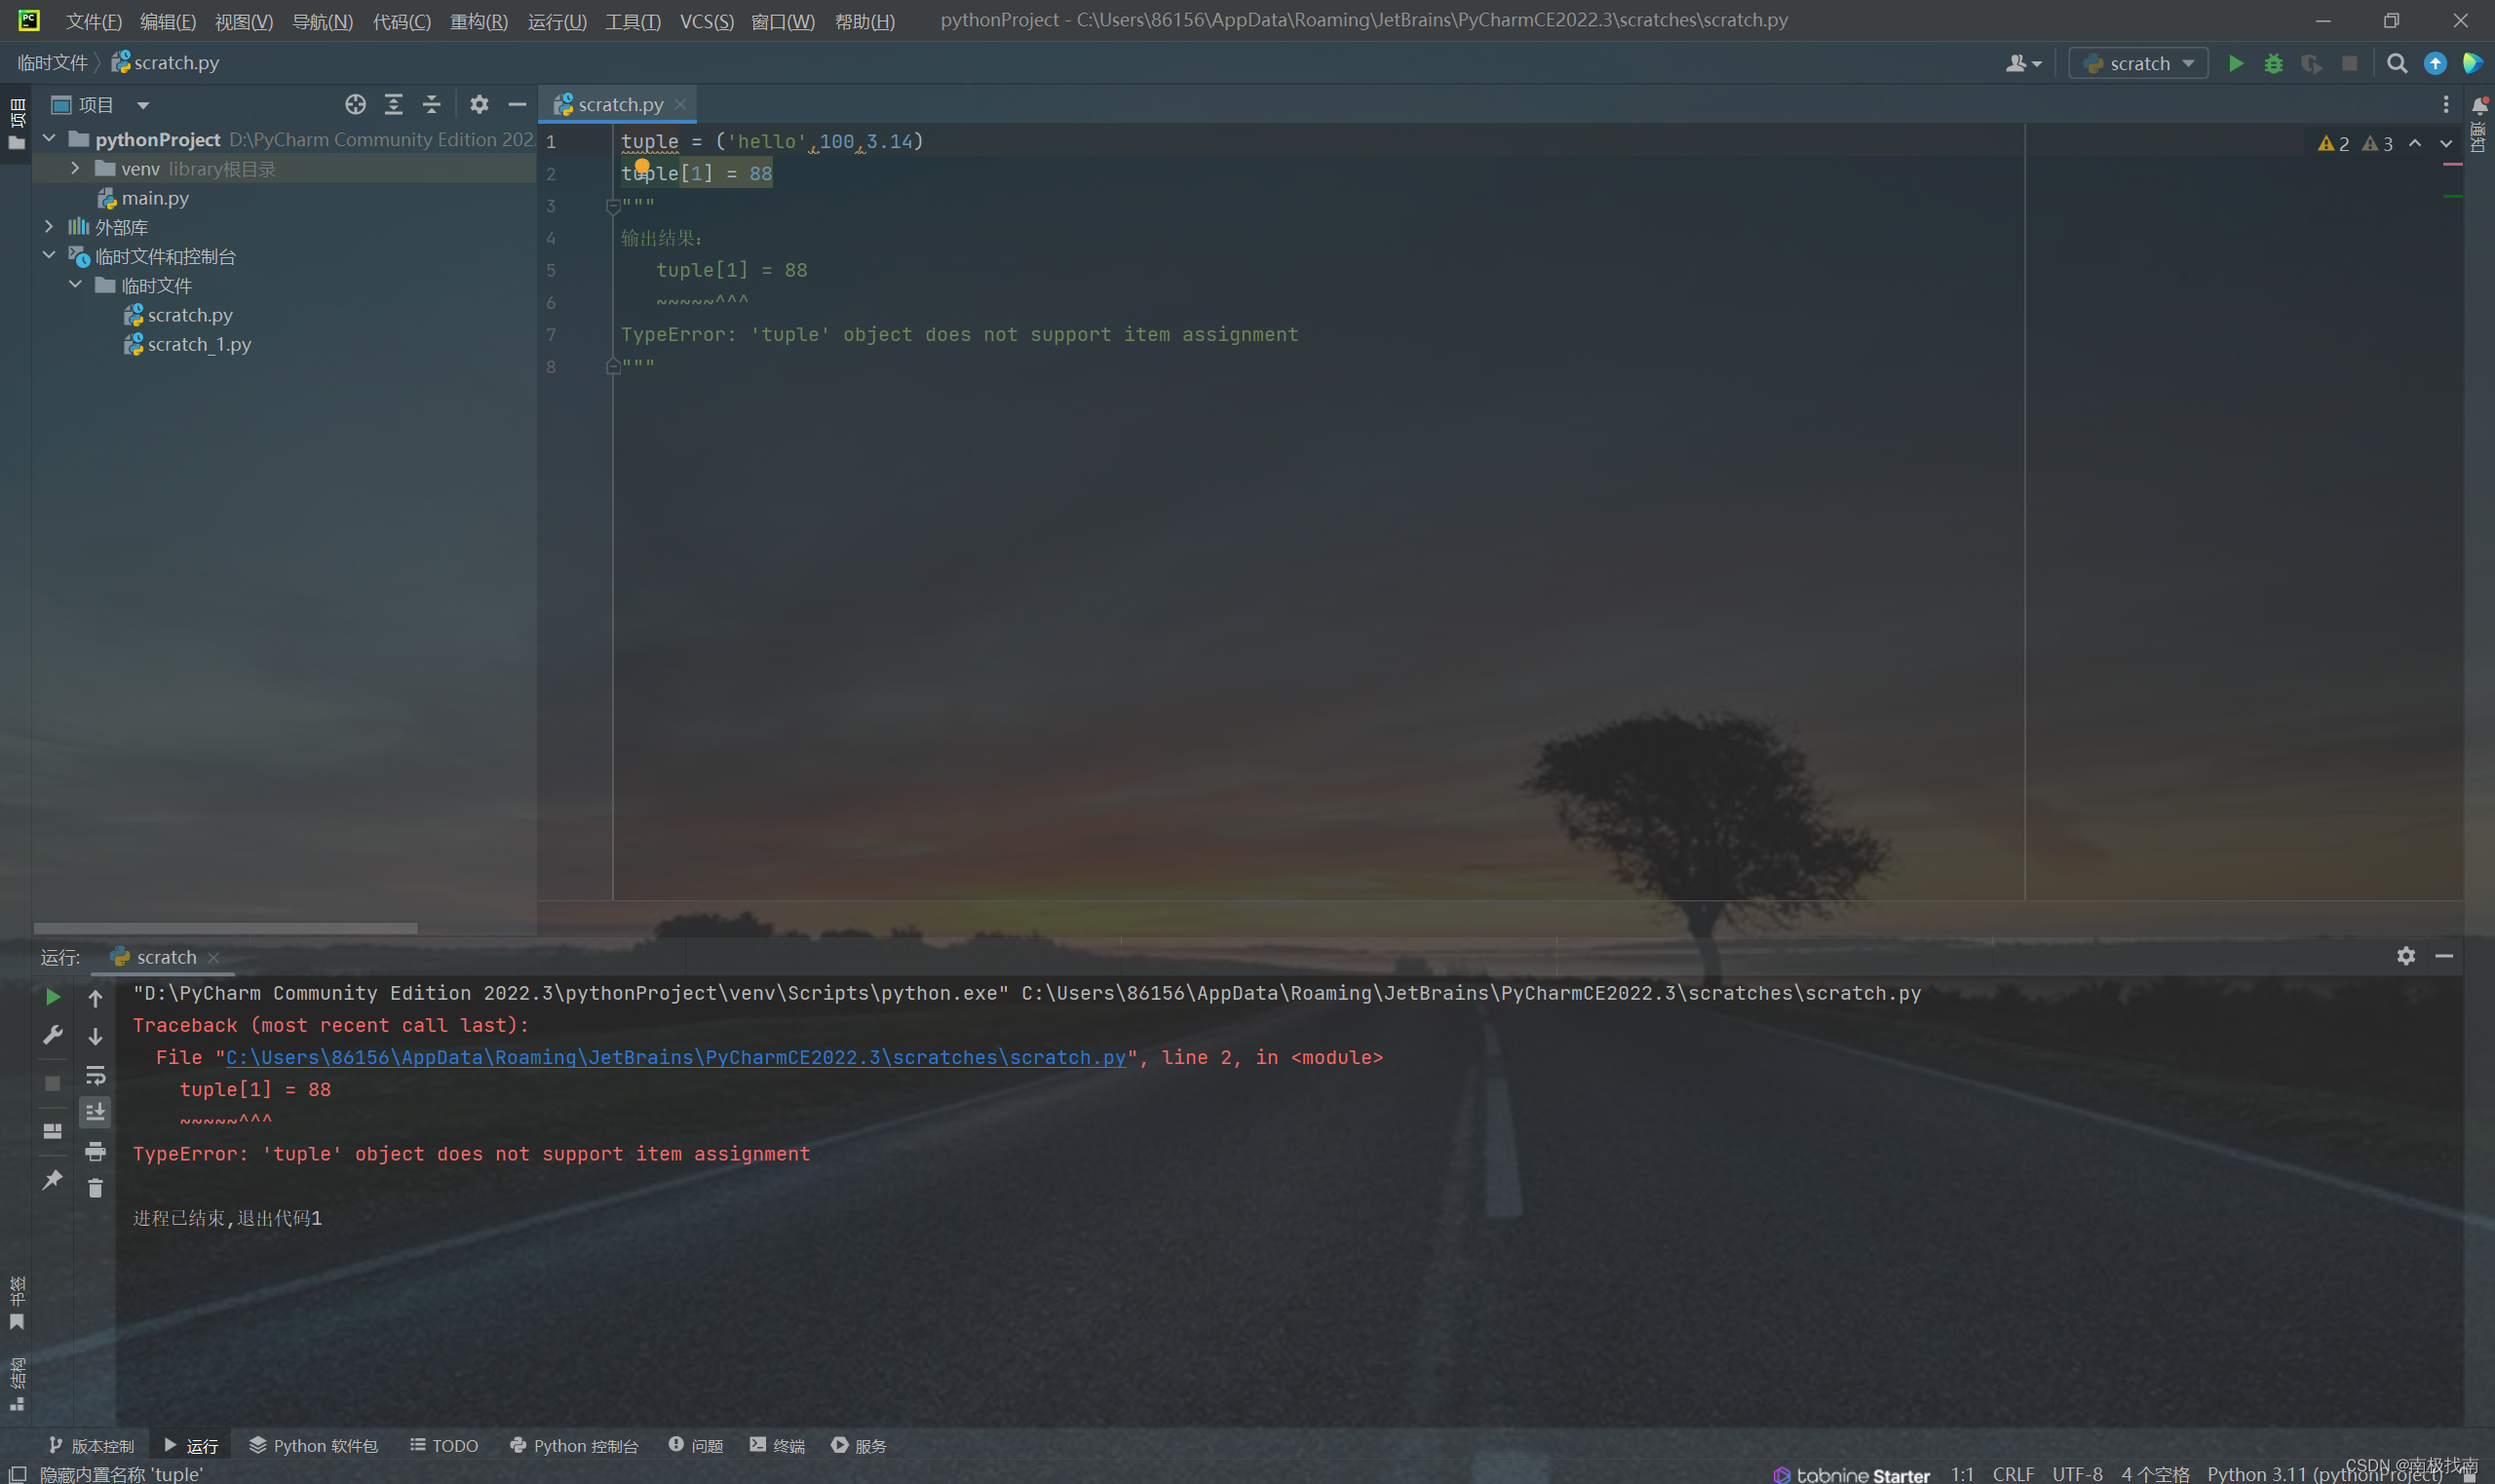This screenshot has width=2495, height=1484.
Task: Close the scratch run tab
Action: click(213, 958)
